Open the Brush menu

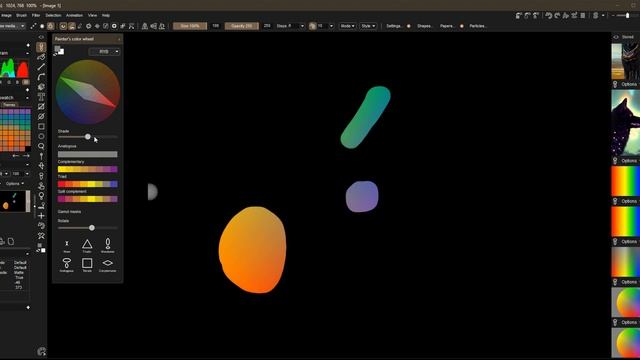pyautogui.click(x=21, y=15)
